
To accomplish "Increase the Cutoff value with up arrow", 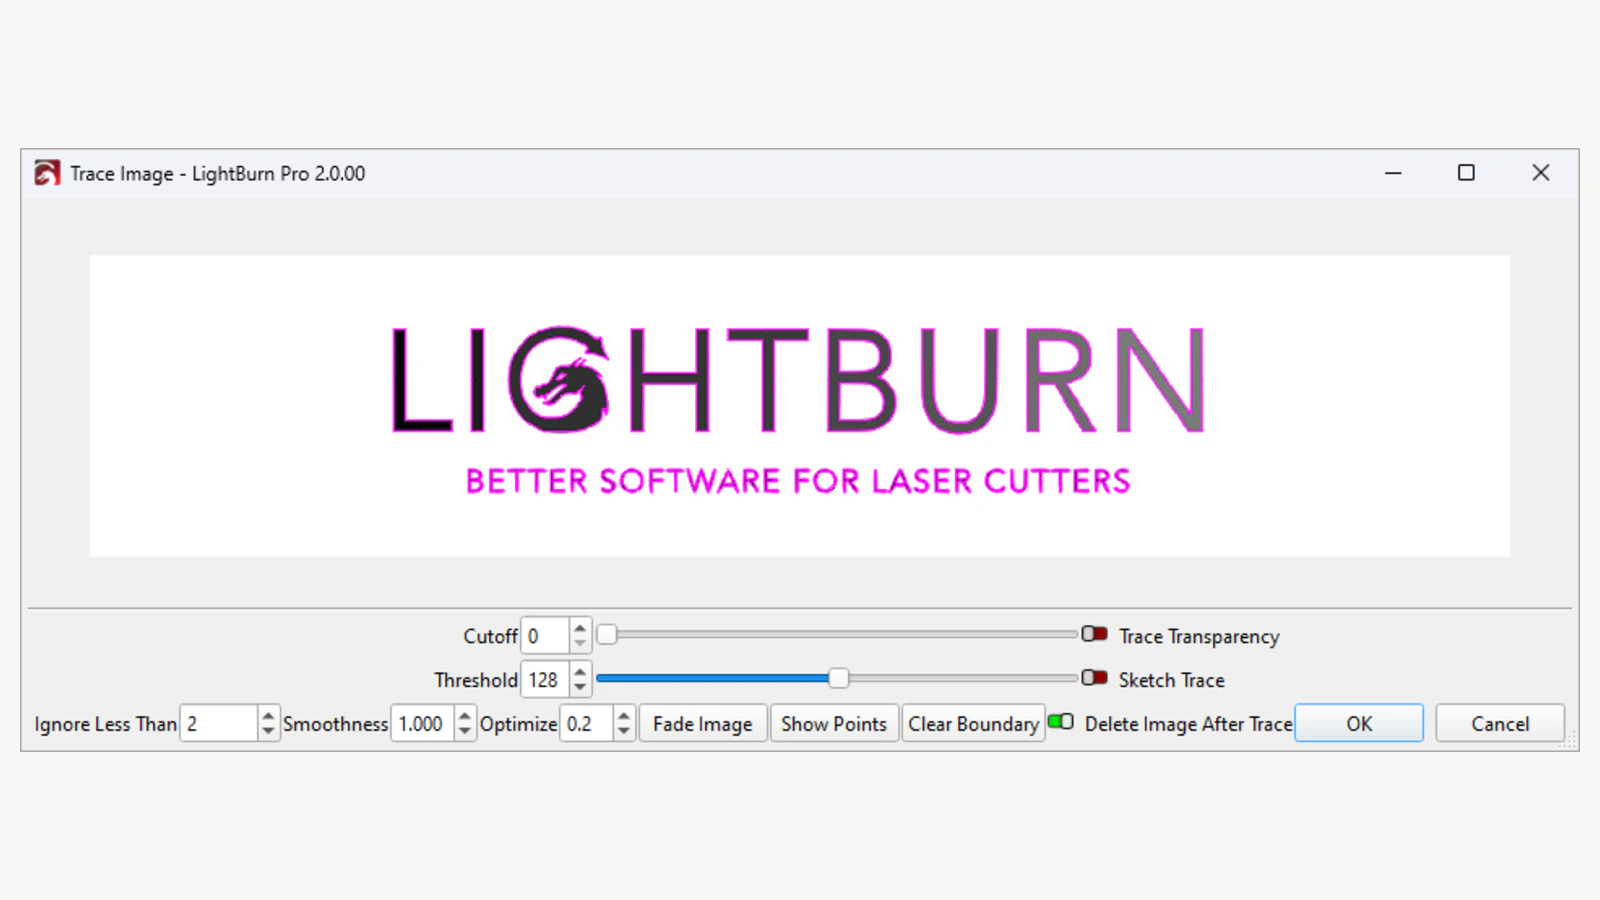I will pyautogui.click(x=580, y=628).
